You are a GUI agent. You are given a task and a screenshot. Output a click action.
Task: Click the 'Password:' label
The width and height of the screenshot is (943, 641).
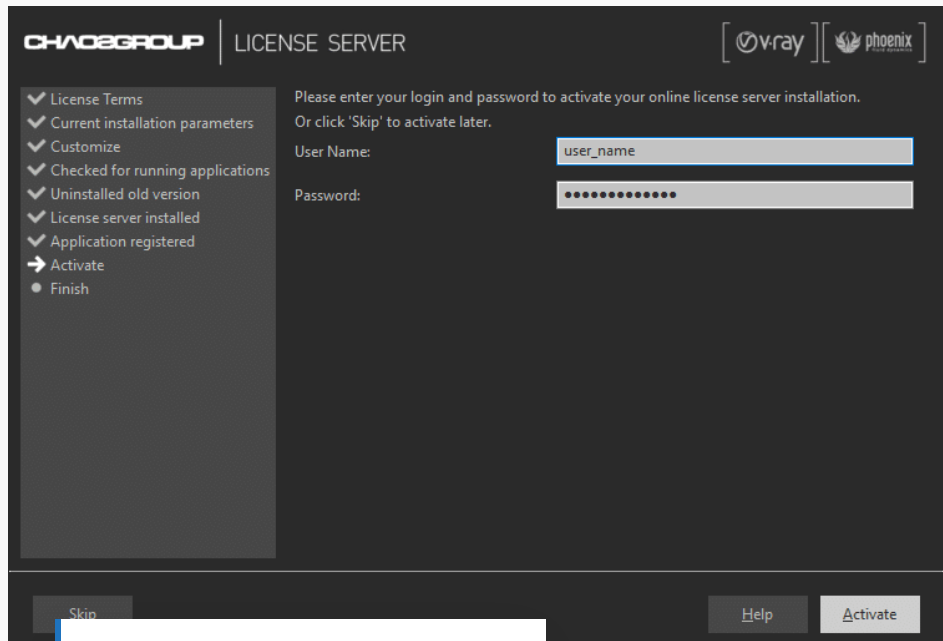327,195
